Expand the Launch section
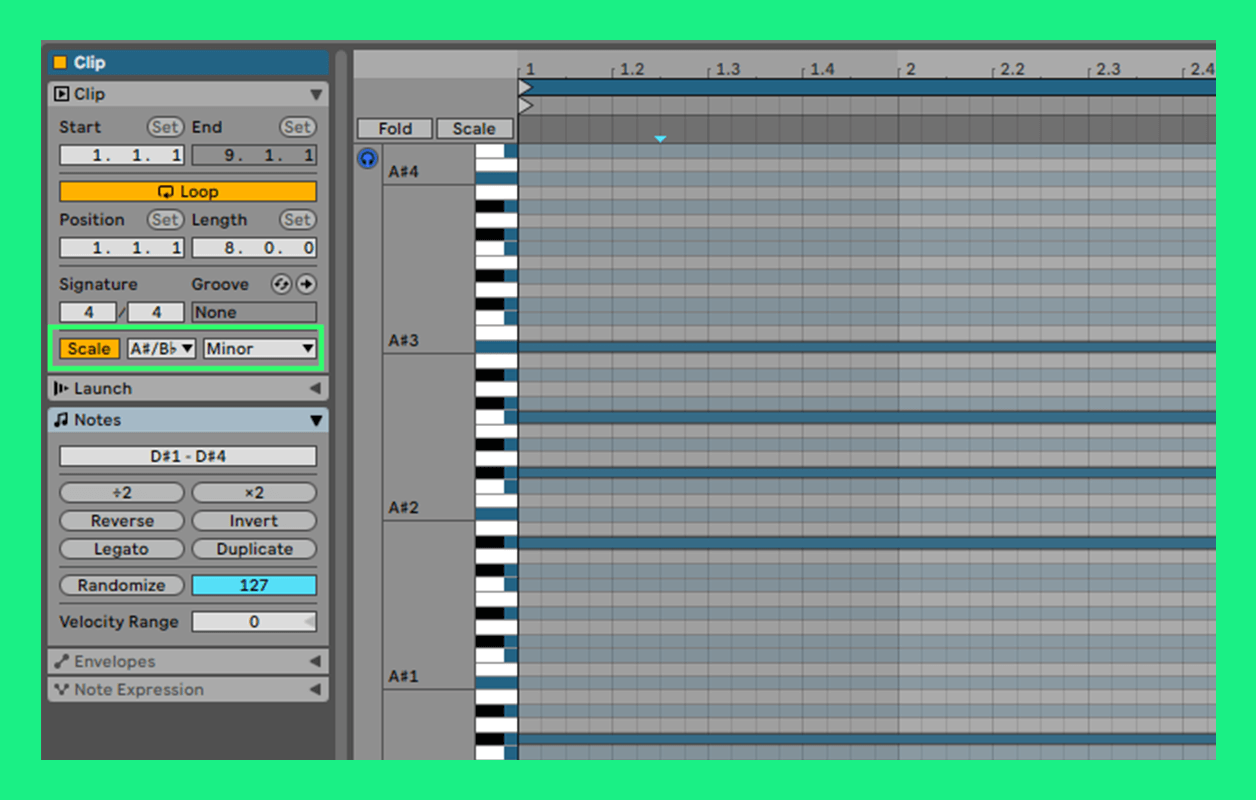 click(188, 389)
